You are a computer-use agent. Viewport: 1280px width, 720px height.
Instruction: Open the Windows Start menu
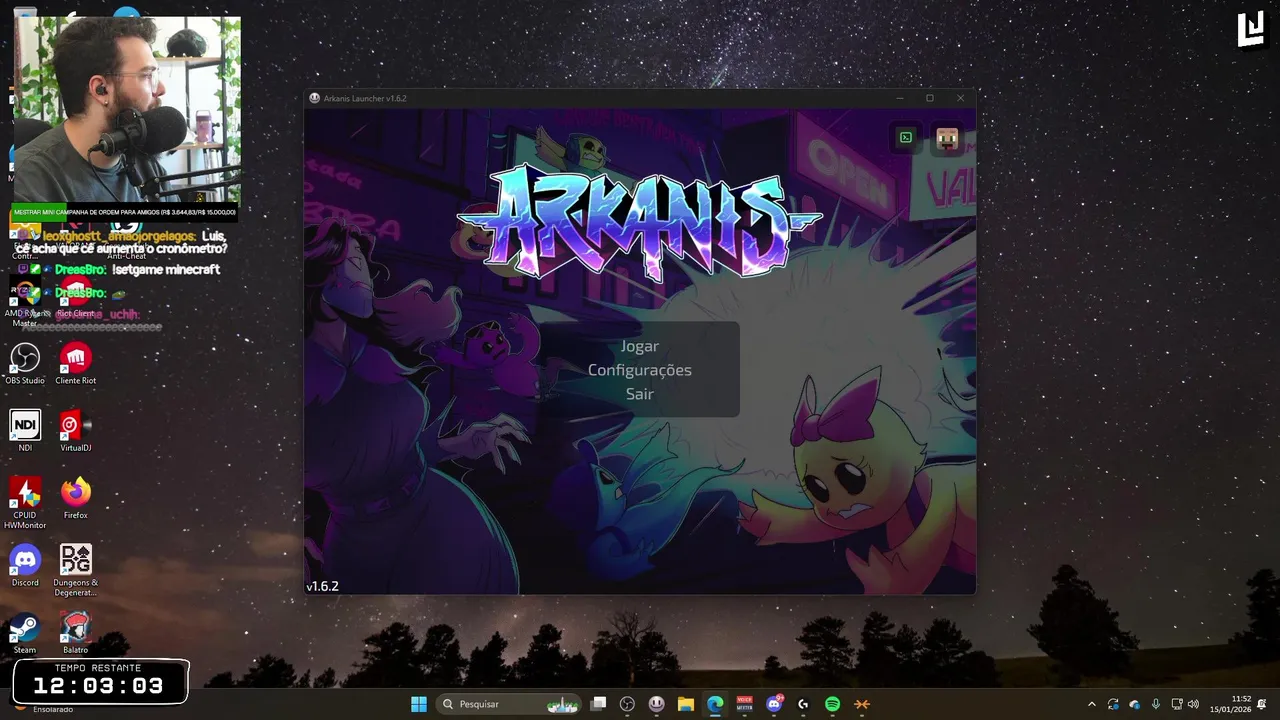419,704
